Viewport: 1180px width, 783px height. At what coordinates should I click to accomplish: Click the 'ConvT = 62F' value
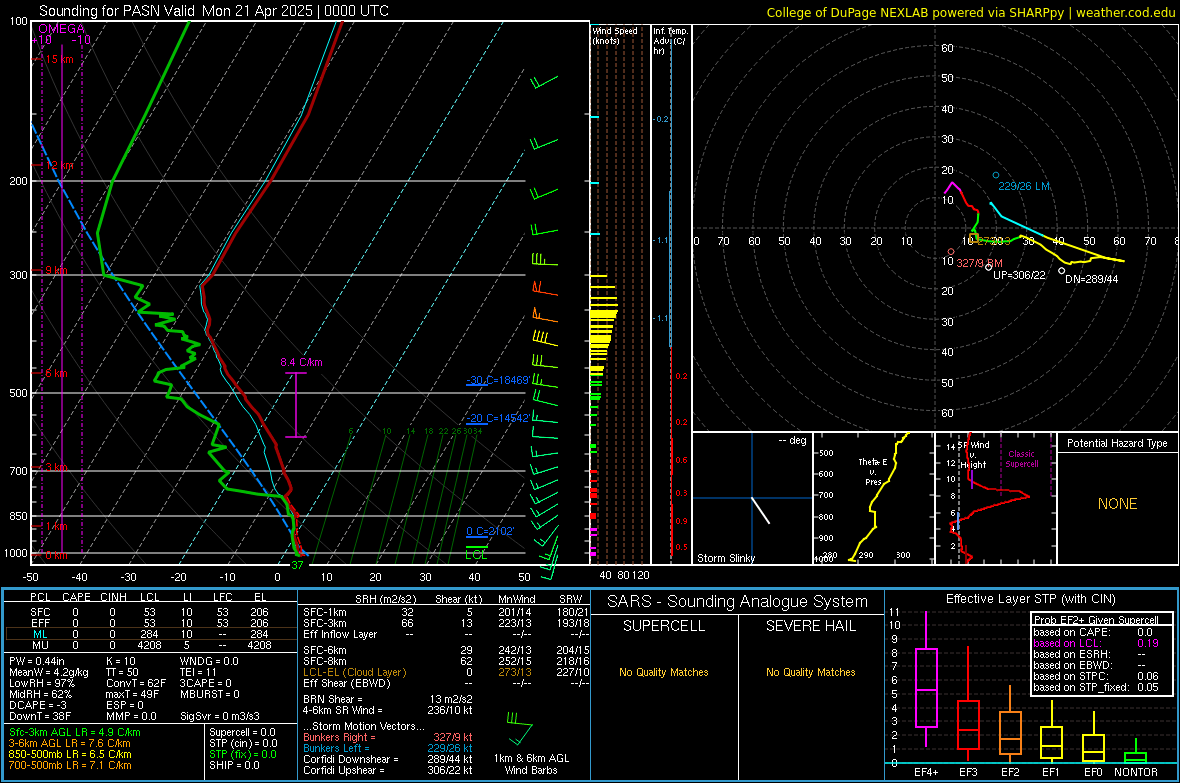[135, 683]
